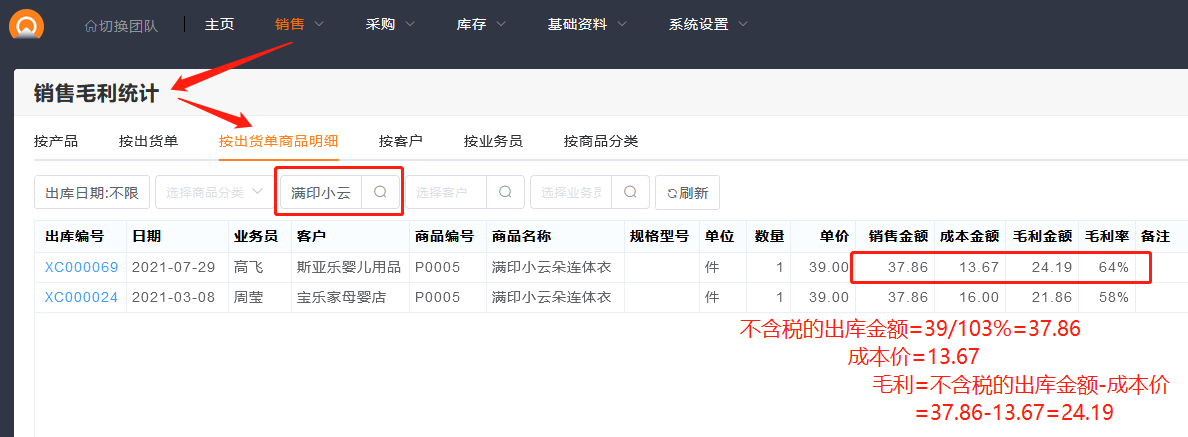The image size is (1188, 437).
Task: Open outbound order link XC000024
Action: coord(81,297)
